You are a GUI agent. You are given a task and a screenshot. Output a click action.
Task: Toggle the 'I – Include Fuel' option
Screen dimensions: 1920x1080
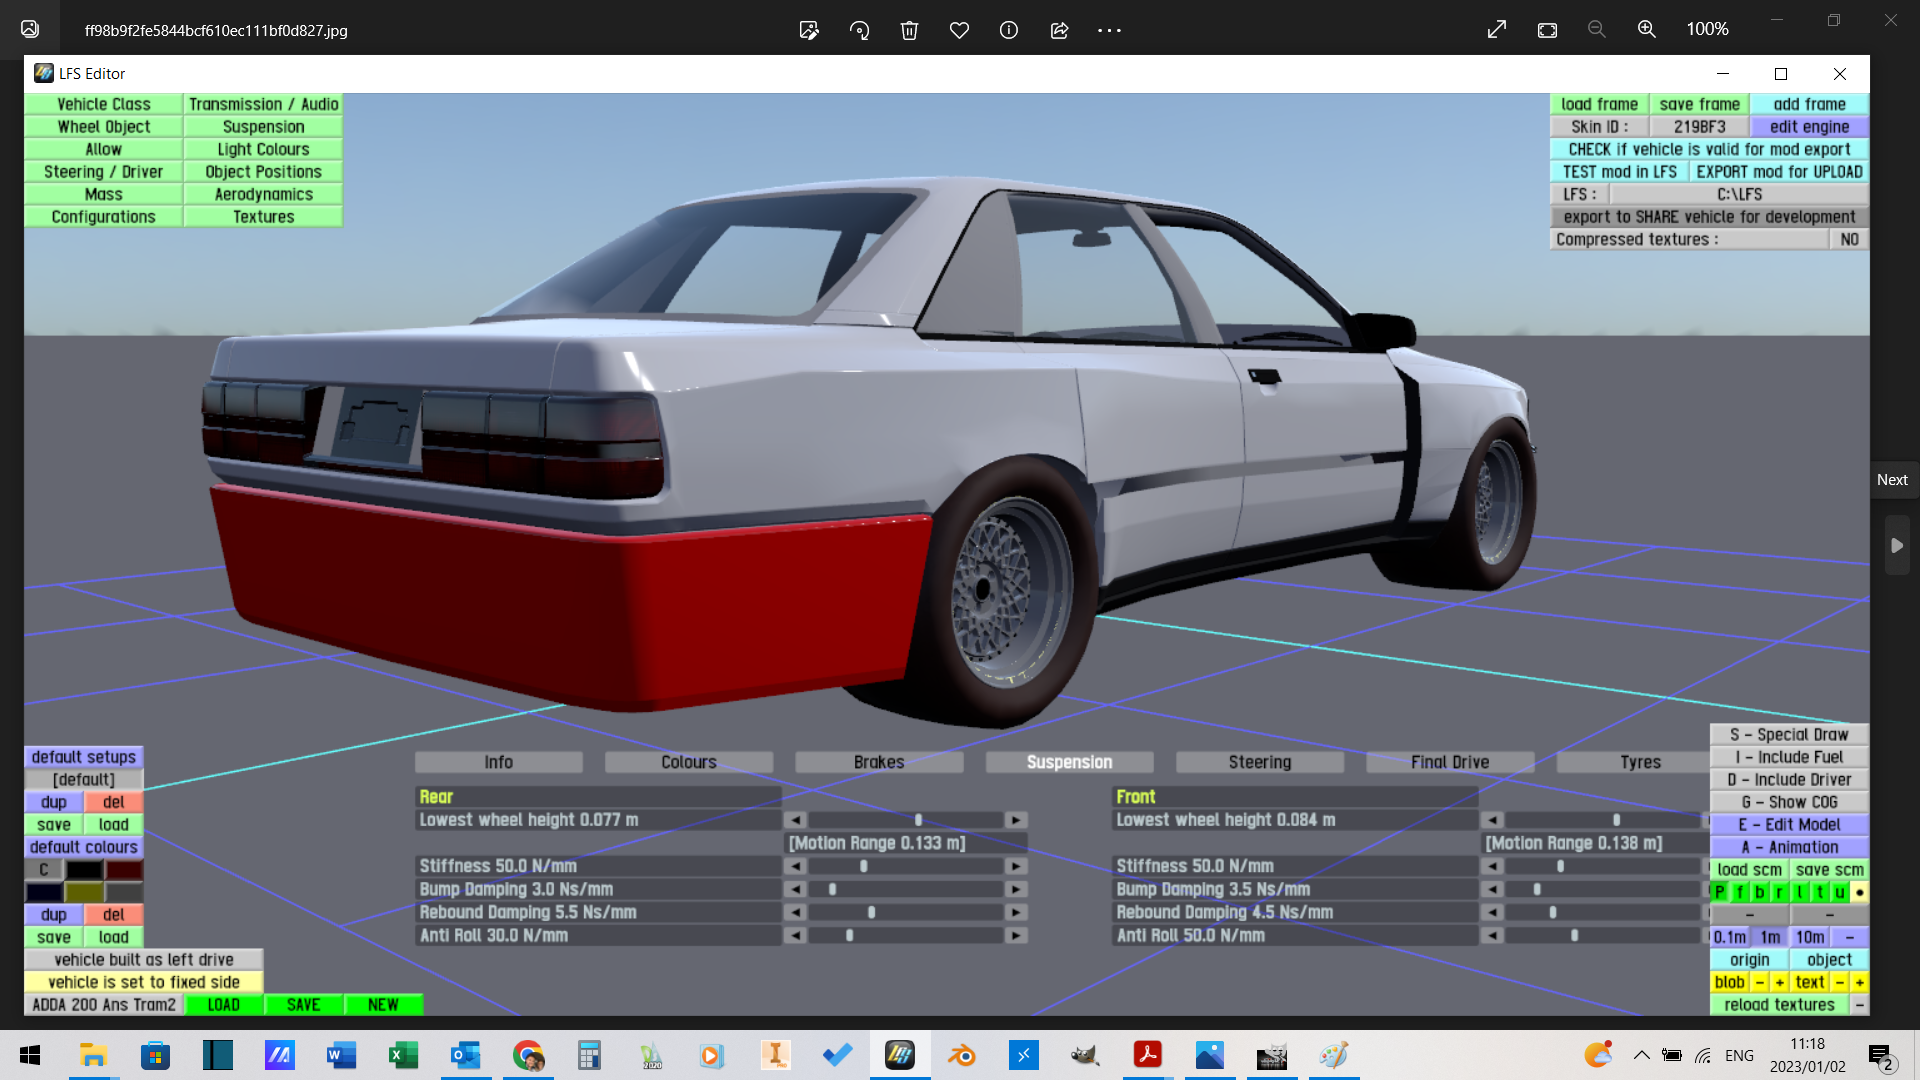point(1789,757)
